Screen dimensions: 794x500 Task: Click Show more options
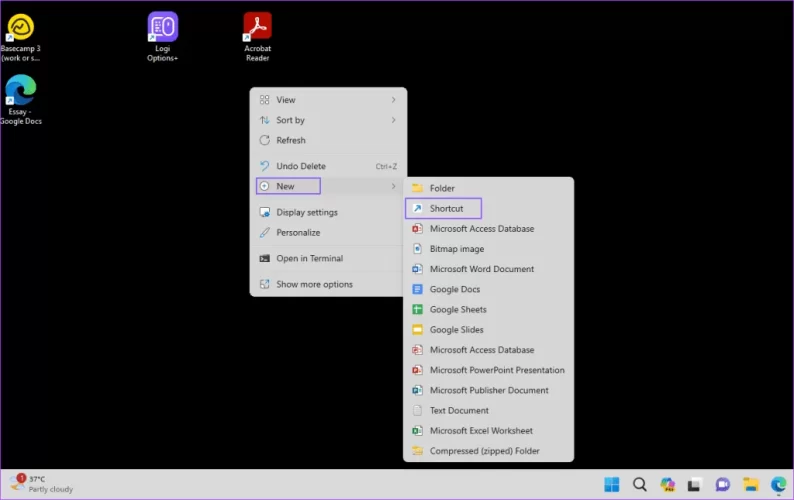tap(314, 284)
